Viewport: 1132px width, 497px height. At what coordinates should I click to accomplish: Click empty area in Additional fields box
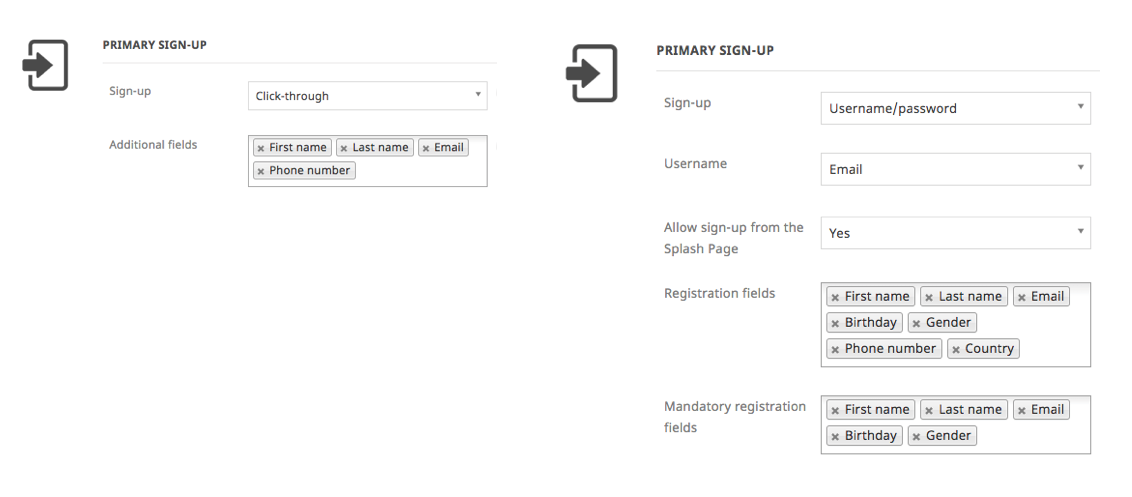(x=419, y=171)
